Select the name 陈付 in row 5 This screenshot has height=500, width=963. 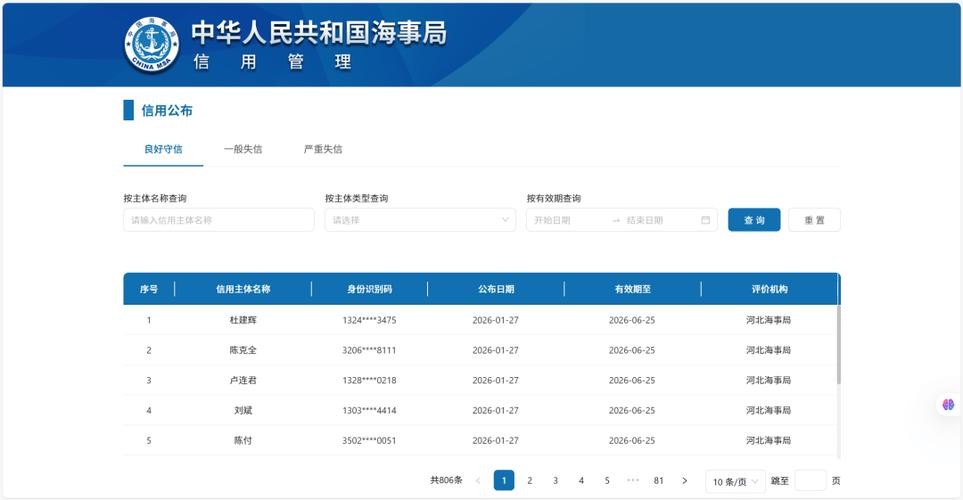point(243,440)
